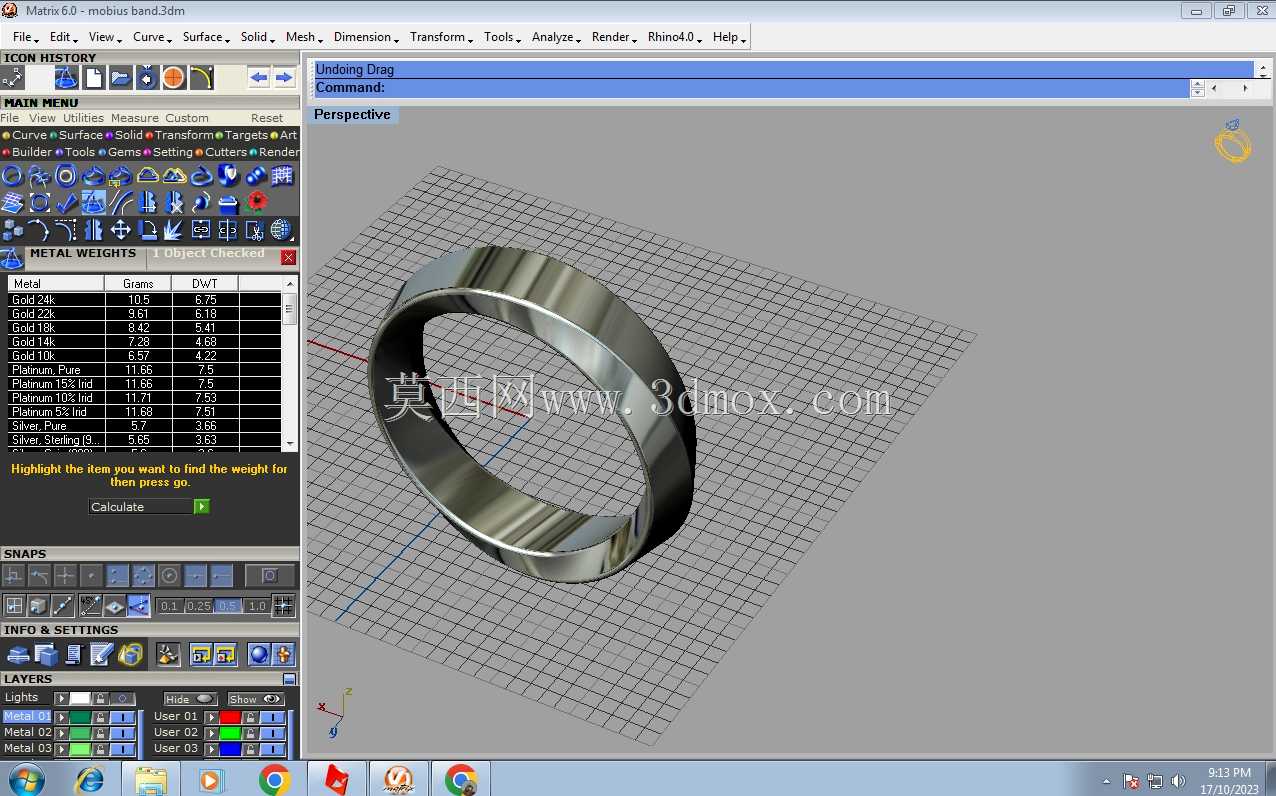This screenshot has height=796, width=1276.
Task: Toggle the 0.1 grid snap value
Action: pyautogui.click(x=170, y=606)
